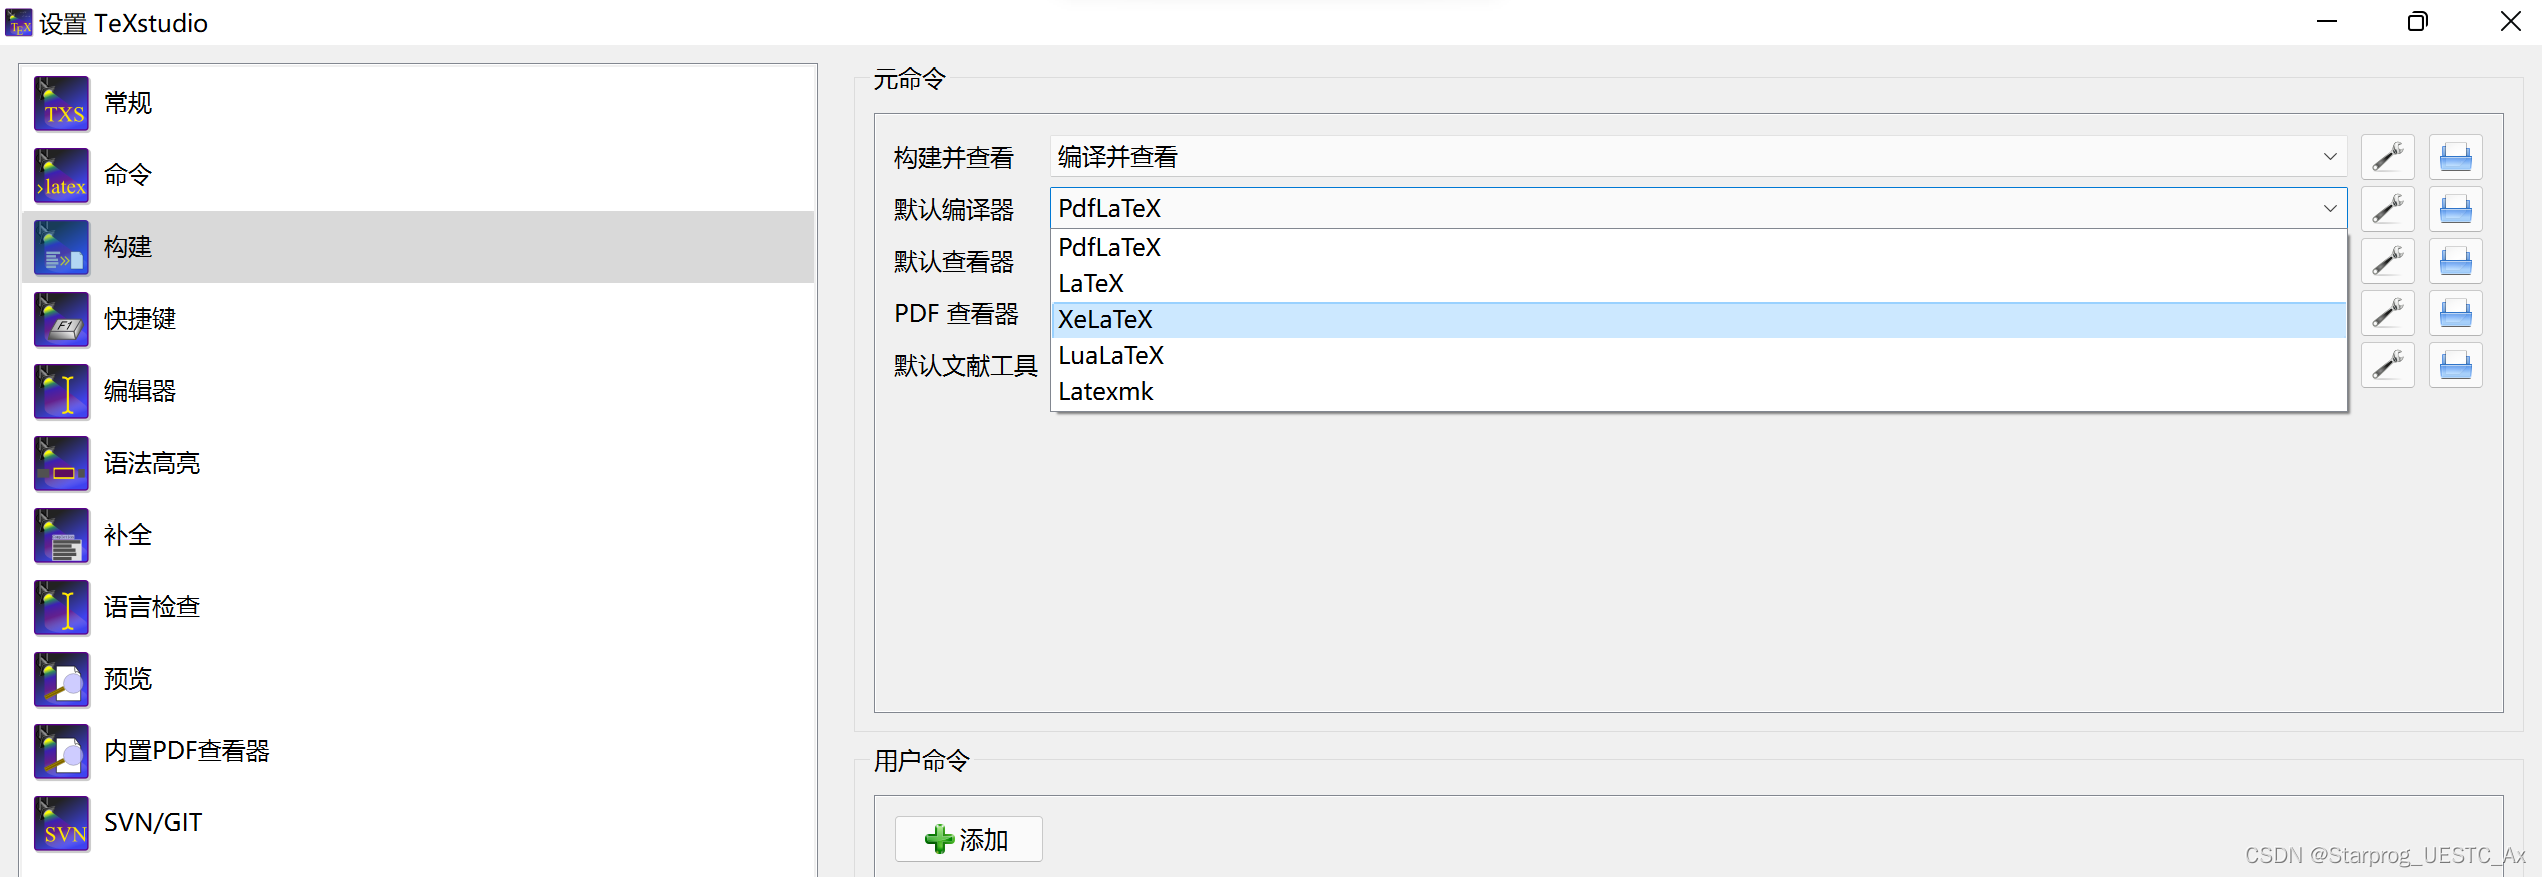Select the 内置PDF查看器 category label
Viewport: 2542px width, 877px height.
point(187,751)
